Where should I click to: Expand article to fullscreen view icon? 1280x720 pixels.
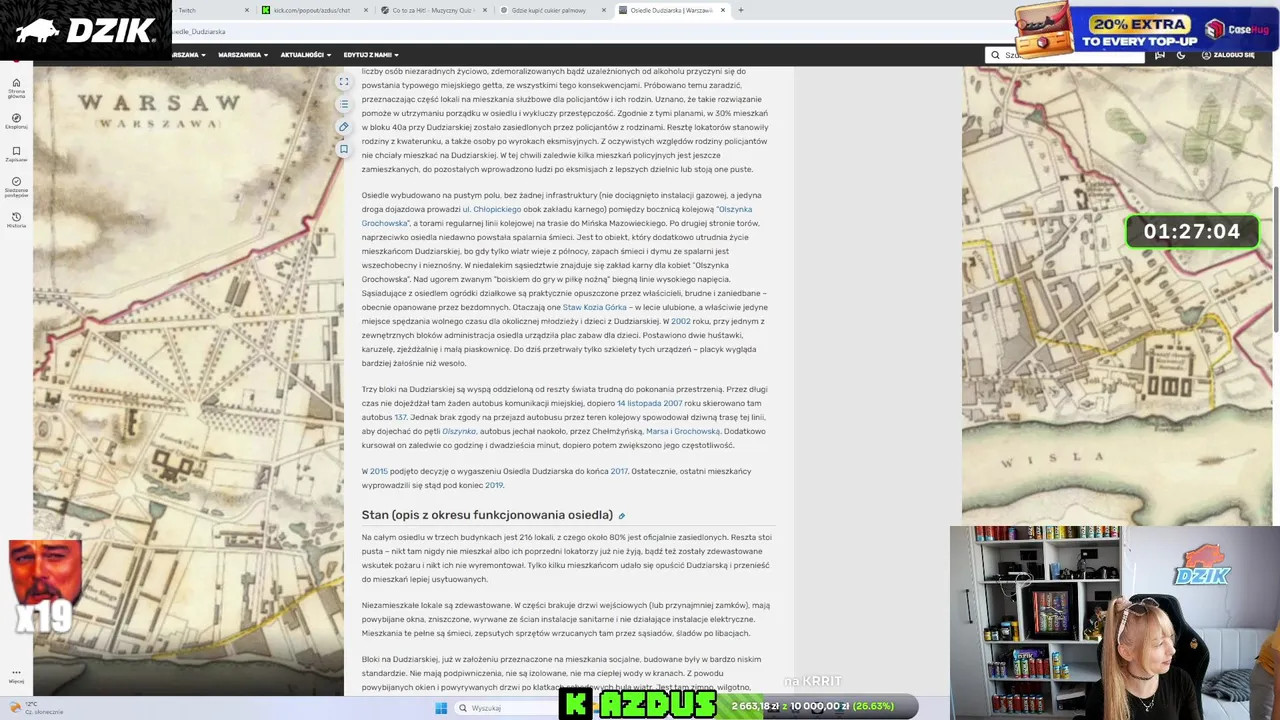point(344,82)
